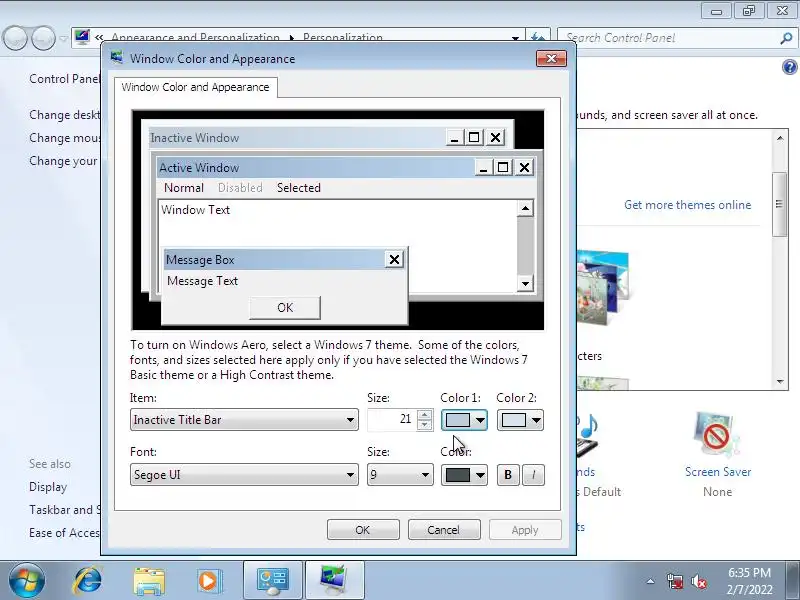Switch to Personalization monitor taskbar button
This screenshot has width=800, height=600.
334,580
